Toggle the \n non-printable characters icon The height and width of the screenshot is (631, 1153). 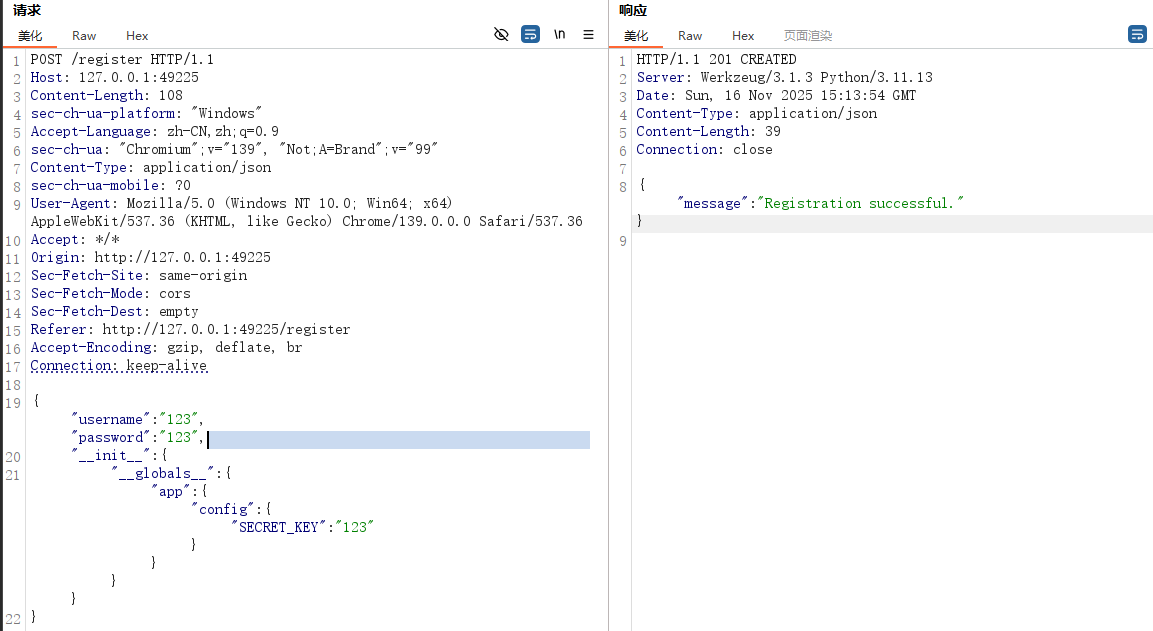560,34
